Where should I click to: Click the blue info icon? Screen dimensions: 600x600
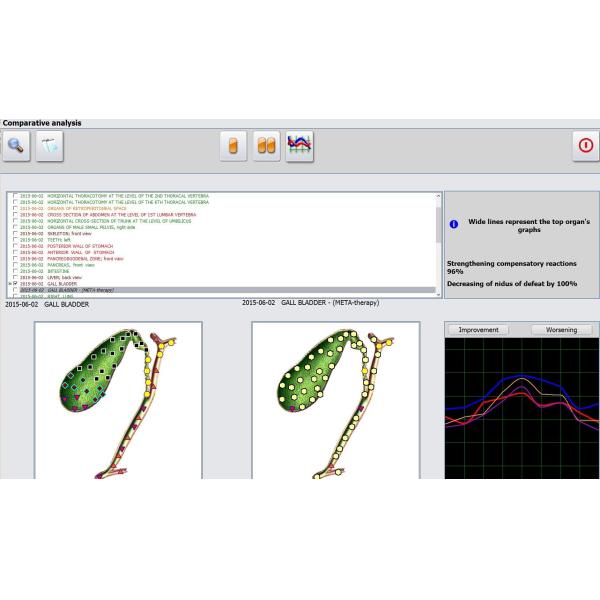[x=454, y=224]
